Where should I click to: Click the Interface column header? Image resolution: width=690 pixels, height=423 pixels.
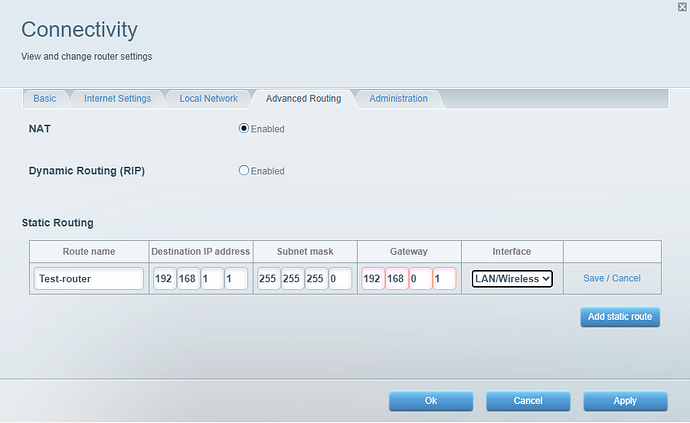pos(512,251)
